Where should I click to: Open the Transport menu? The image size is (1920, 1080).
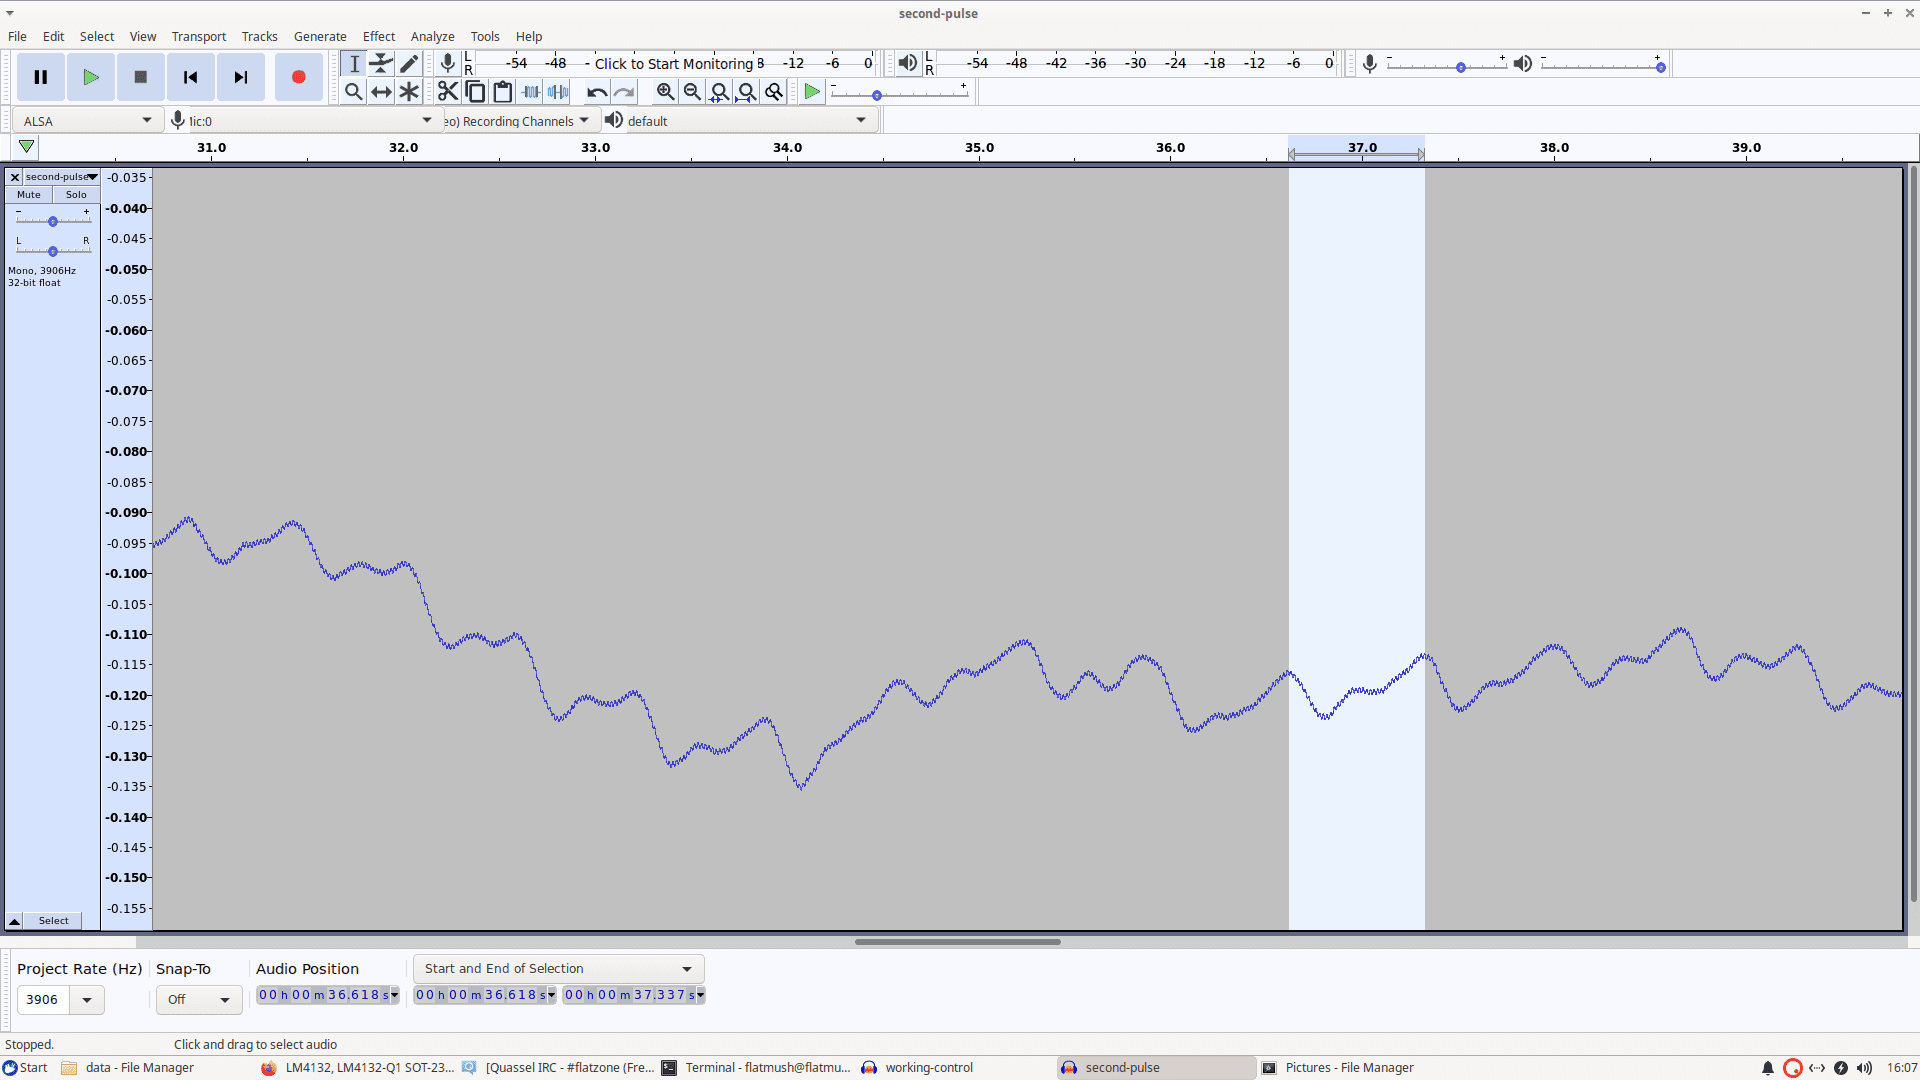coord(199,37)
